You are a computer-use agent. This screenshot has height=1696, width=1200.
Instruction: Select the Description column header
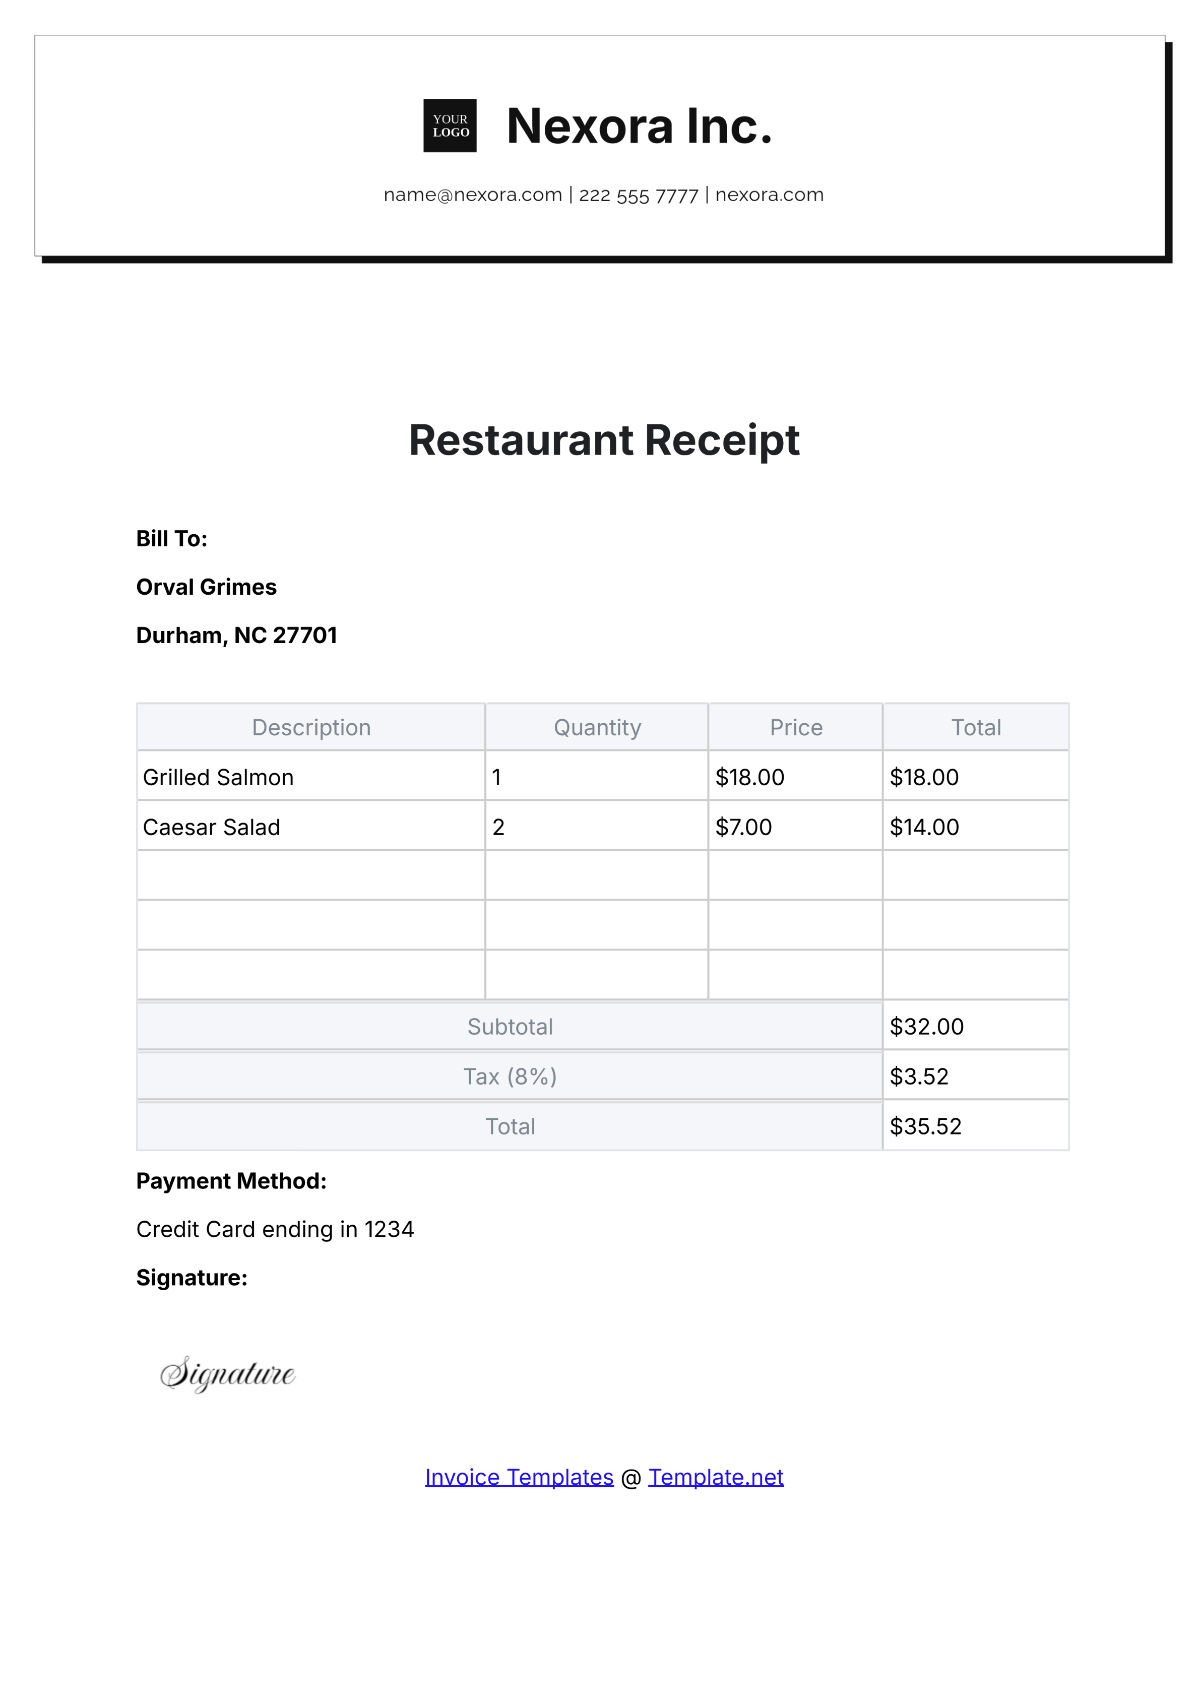pyautogui.click(x=311, y=727)
